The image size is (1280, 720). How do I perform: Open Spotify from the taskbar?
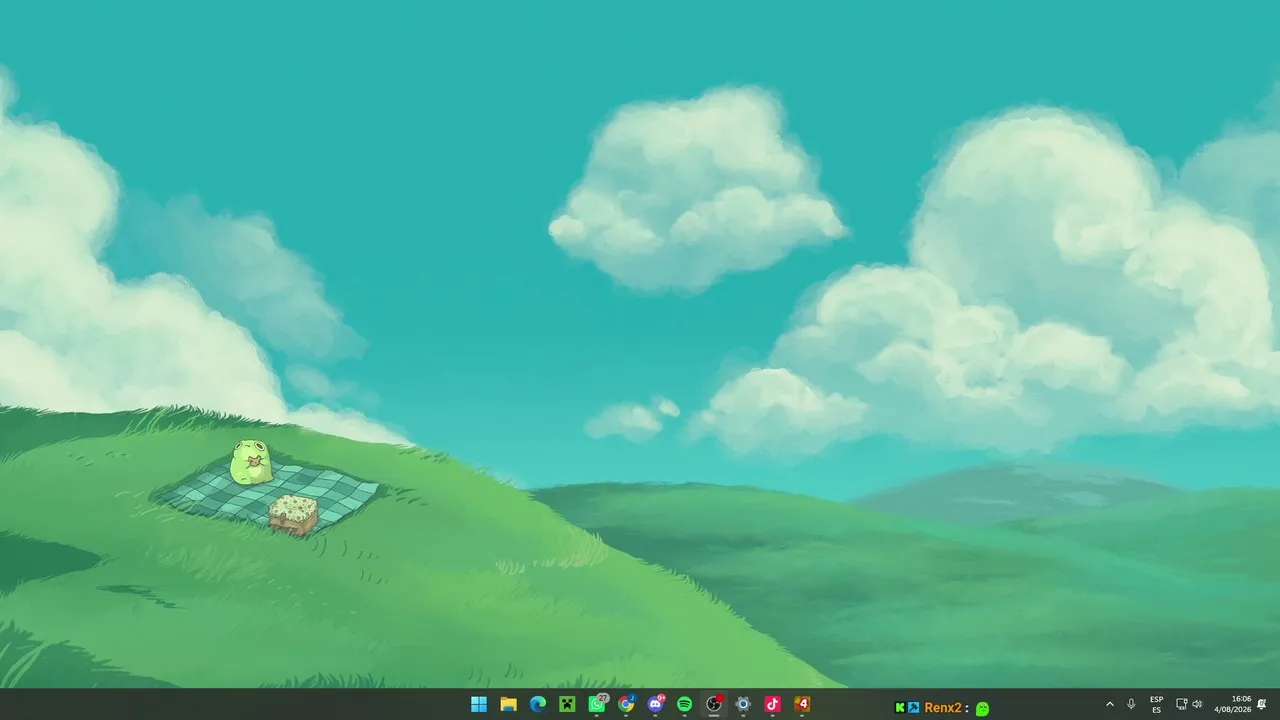click(685, 704)
